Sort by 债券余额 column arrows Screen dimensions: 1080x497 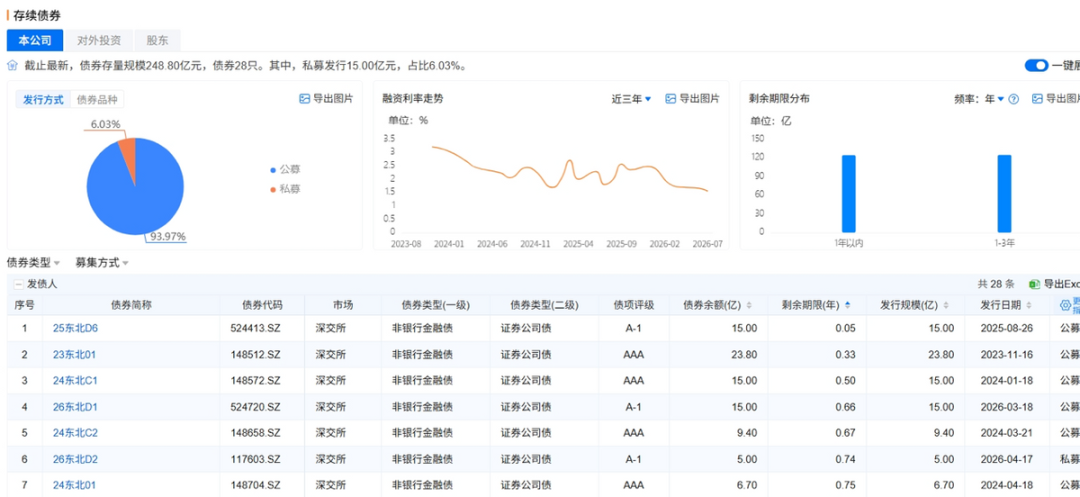(x=749, y=305)
